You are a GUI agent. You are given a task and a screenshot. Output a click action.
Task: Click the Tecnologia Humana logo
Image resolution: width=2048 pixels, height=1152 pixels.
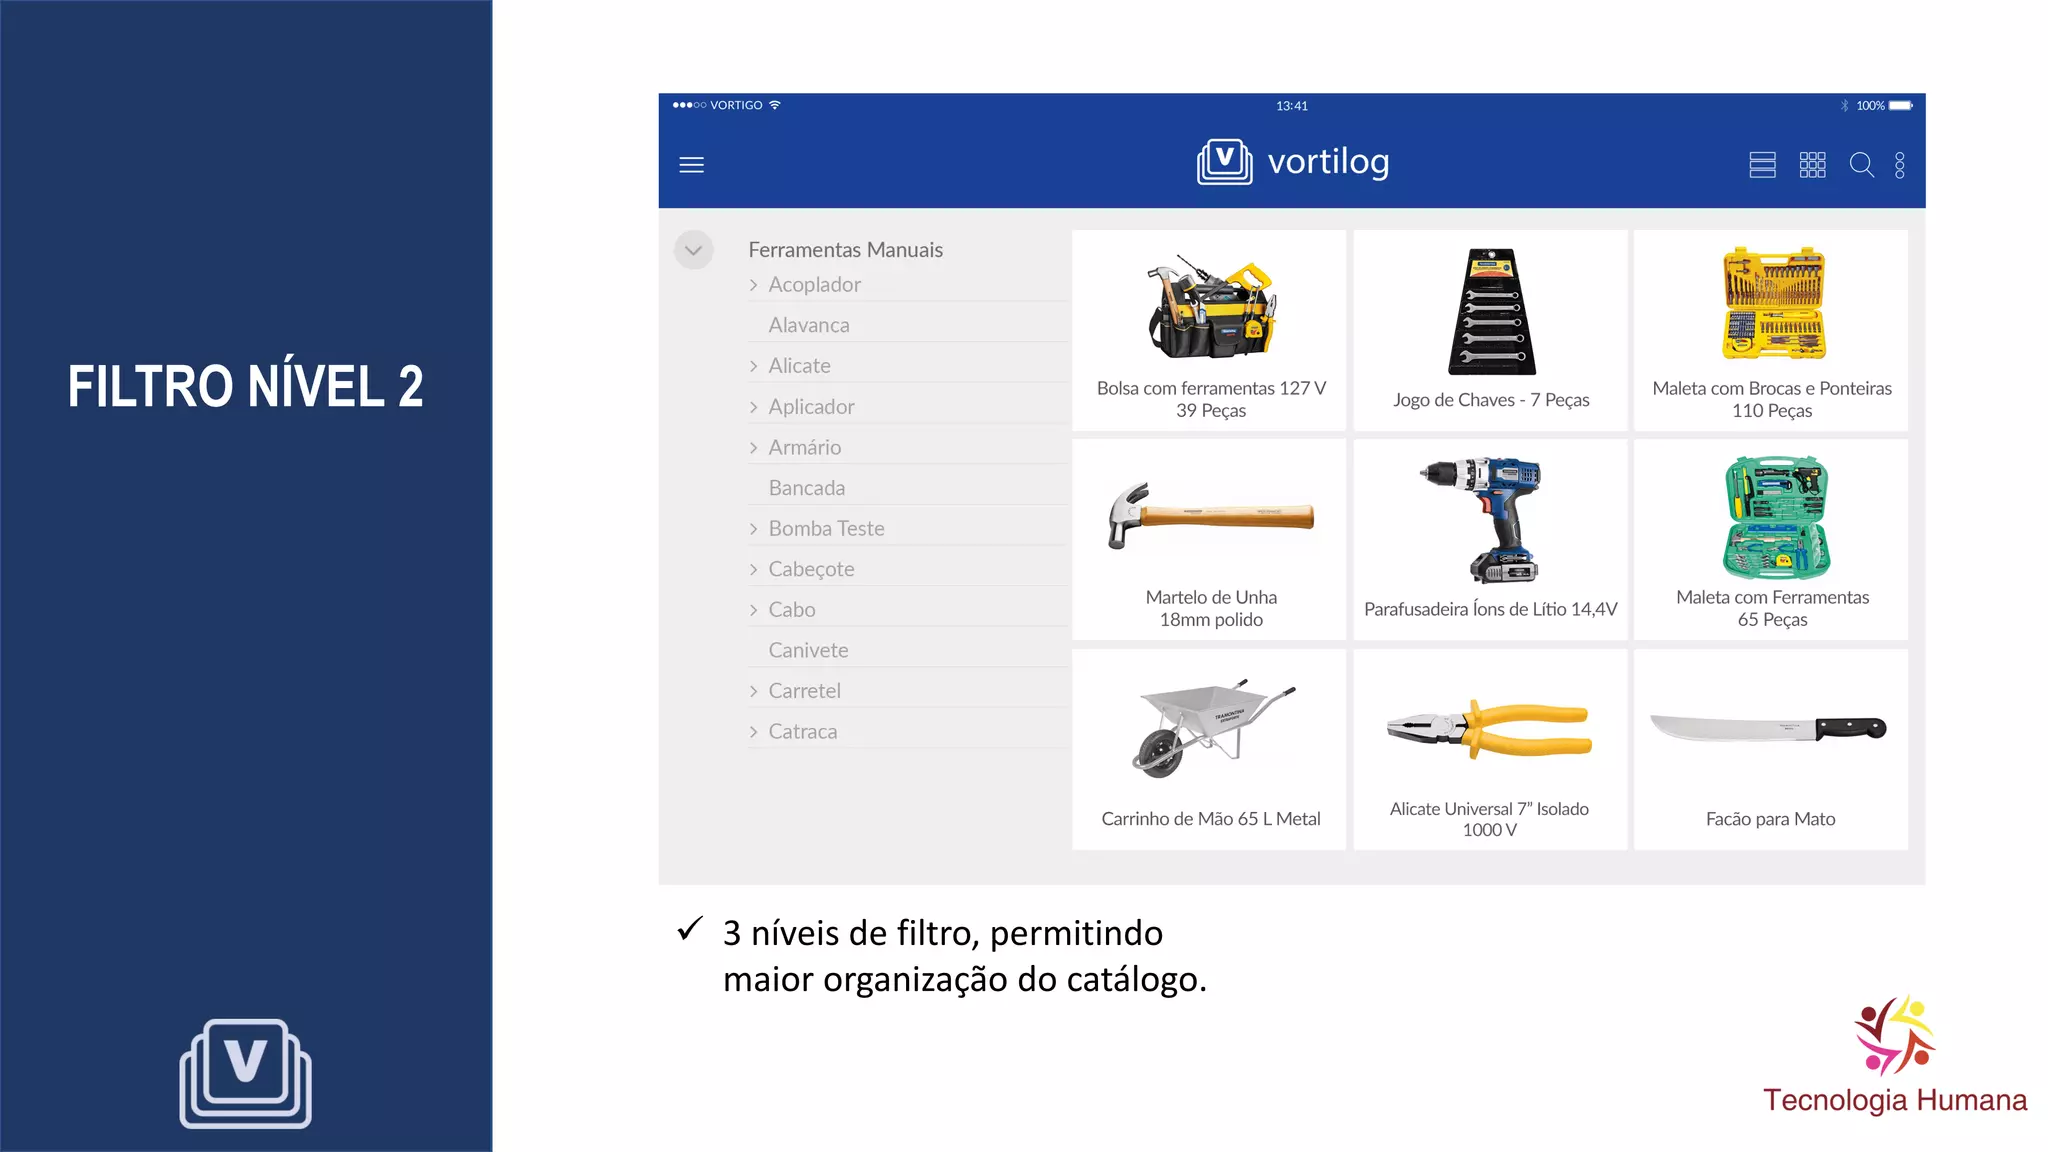(x=1894, y=1056)
